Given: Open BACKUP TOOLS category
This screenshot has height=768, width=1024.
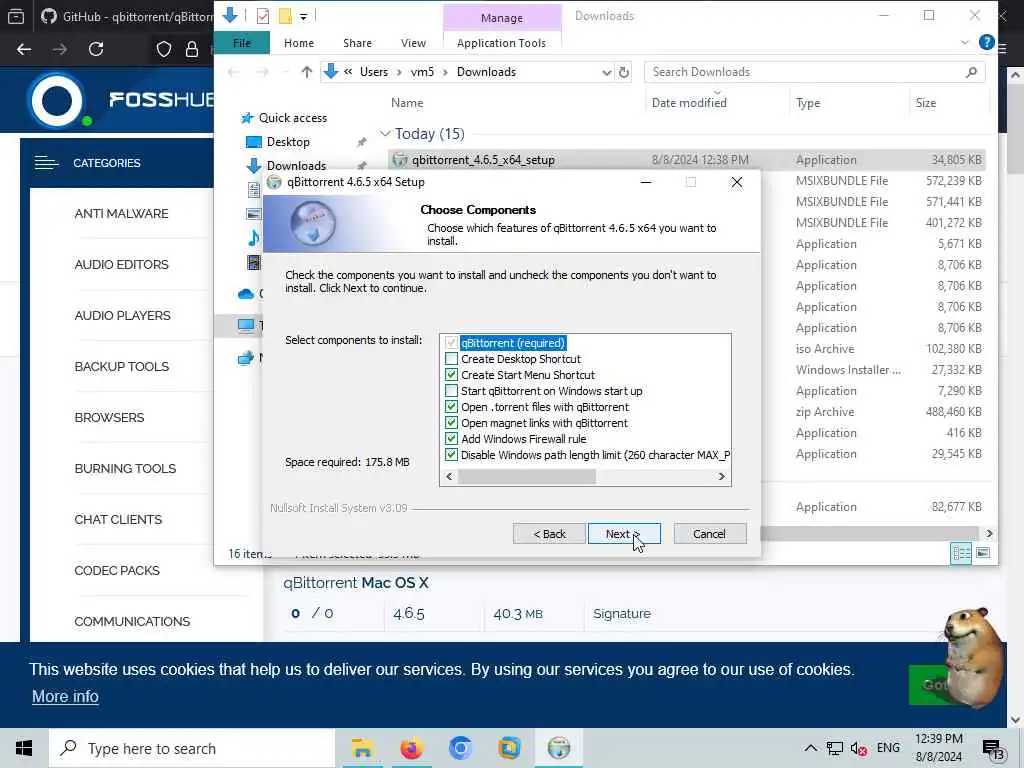Looking at the screenshot, I should pyautogui.click(x=121, y=366).
